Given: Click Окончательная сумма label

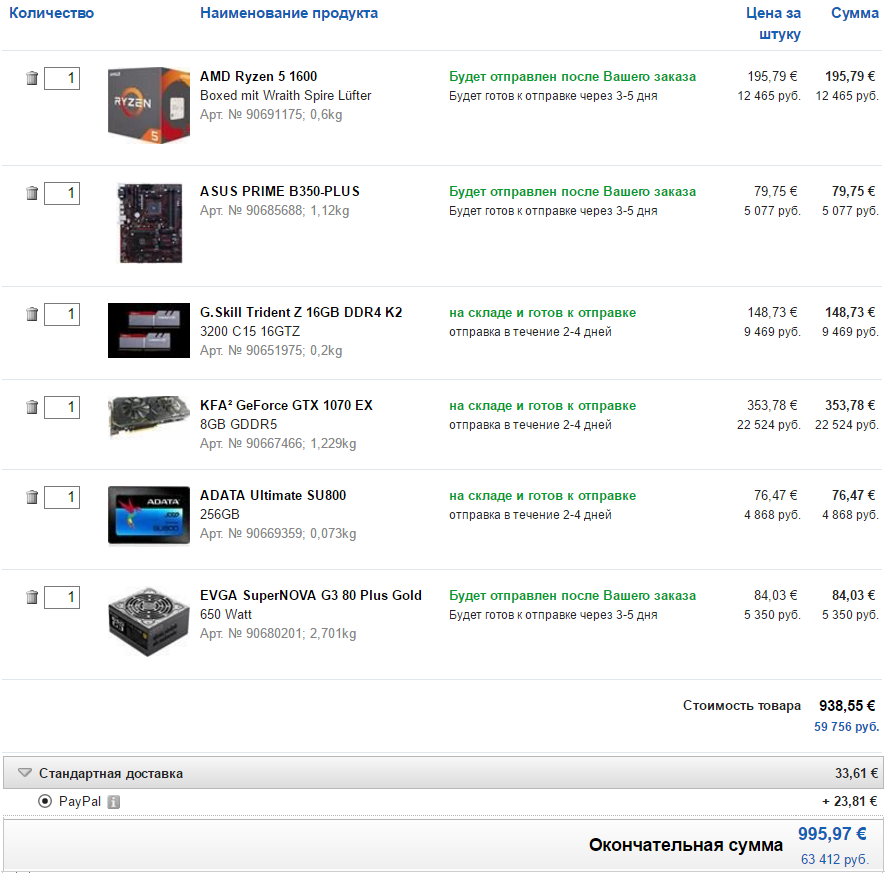Looking at the screenshot, I should [686, 845].
